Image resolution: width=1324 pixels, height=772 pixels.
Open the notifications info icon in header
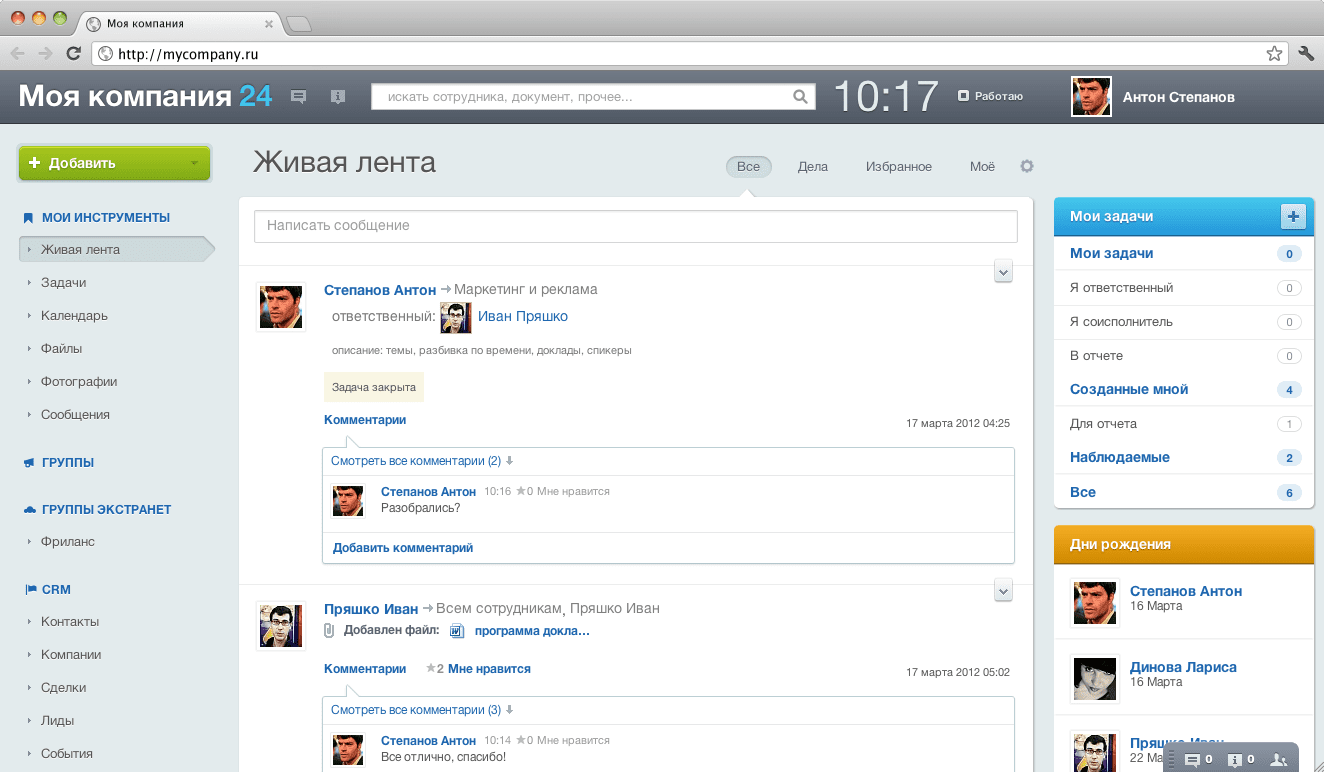tap(338, 97)
